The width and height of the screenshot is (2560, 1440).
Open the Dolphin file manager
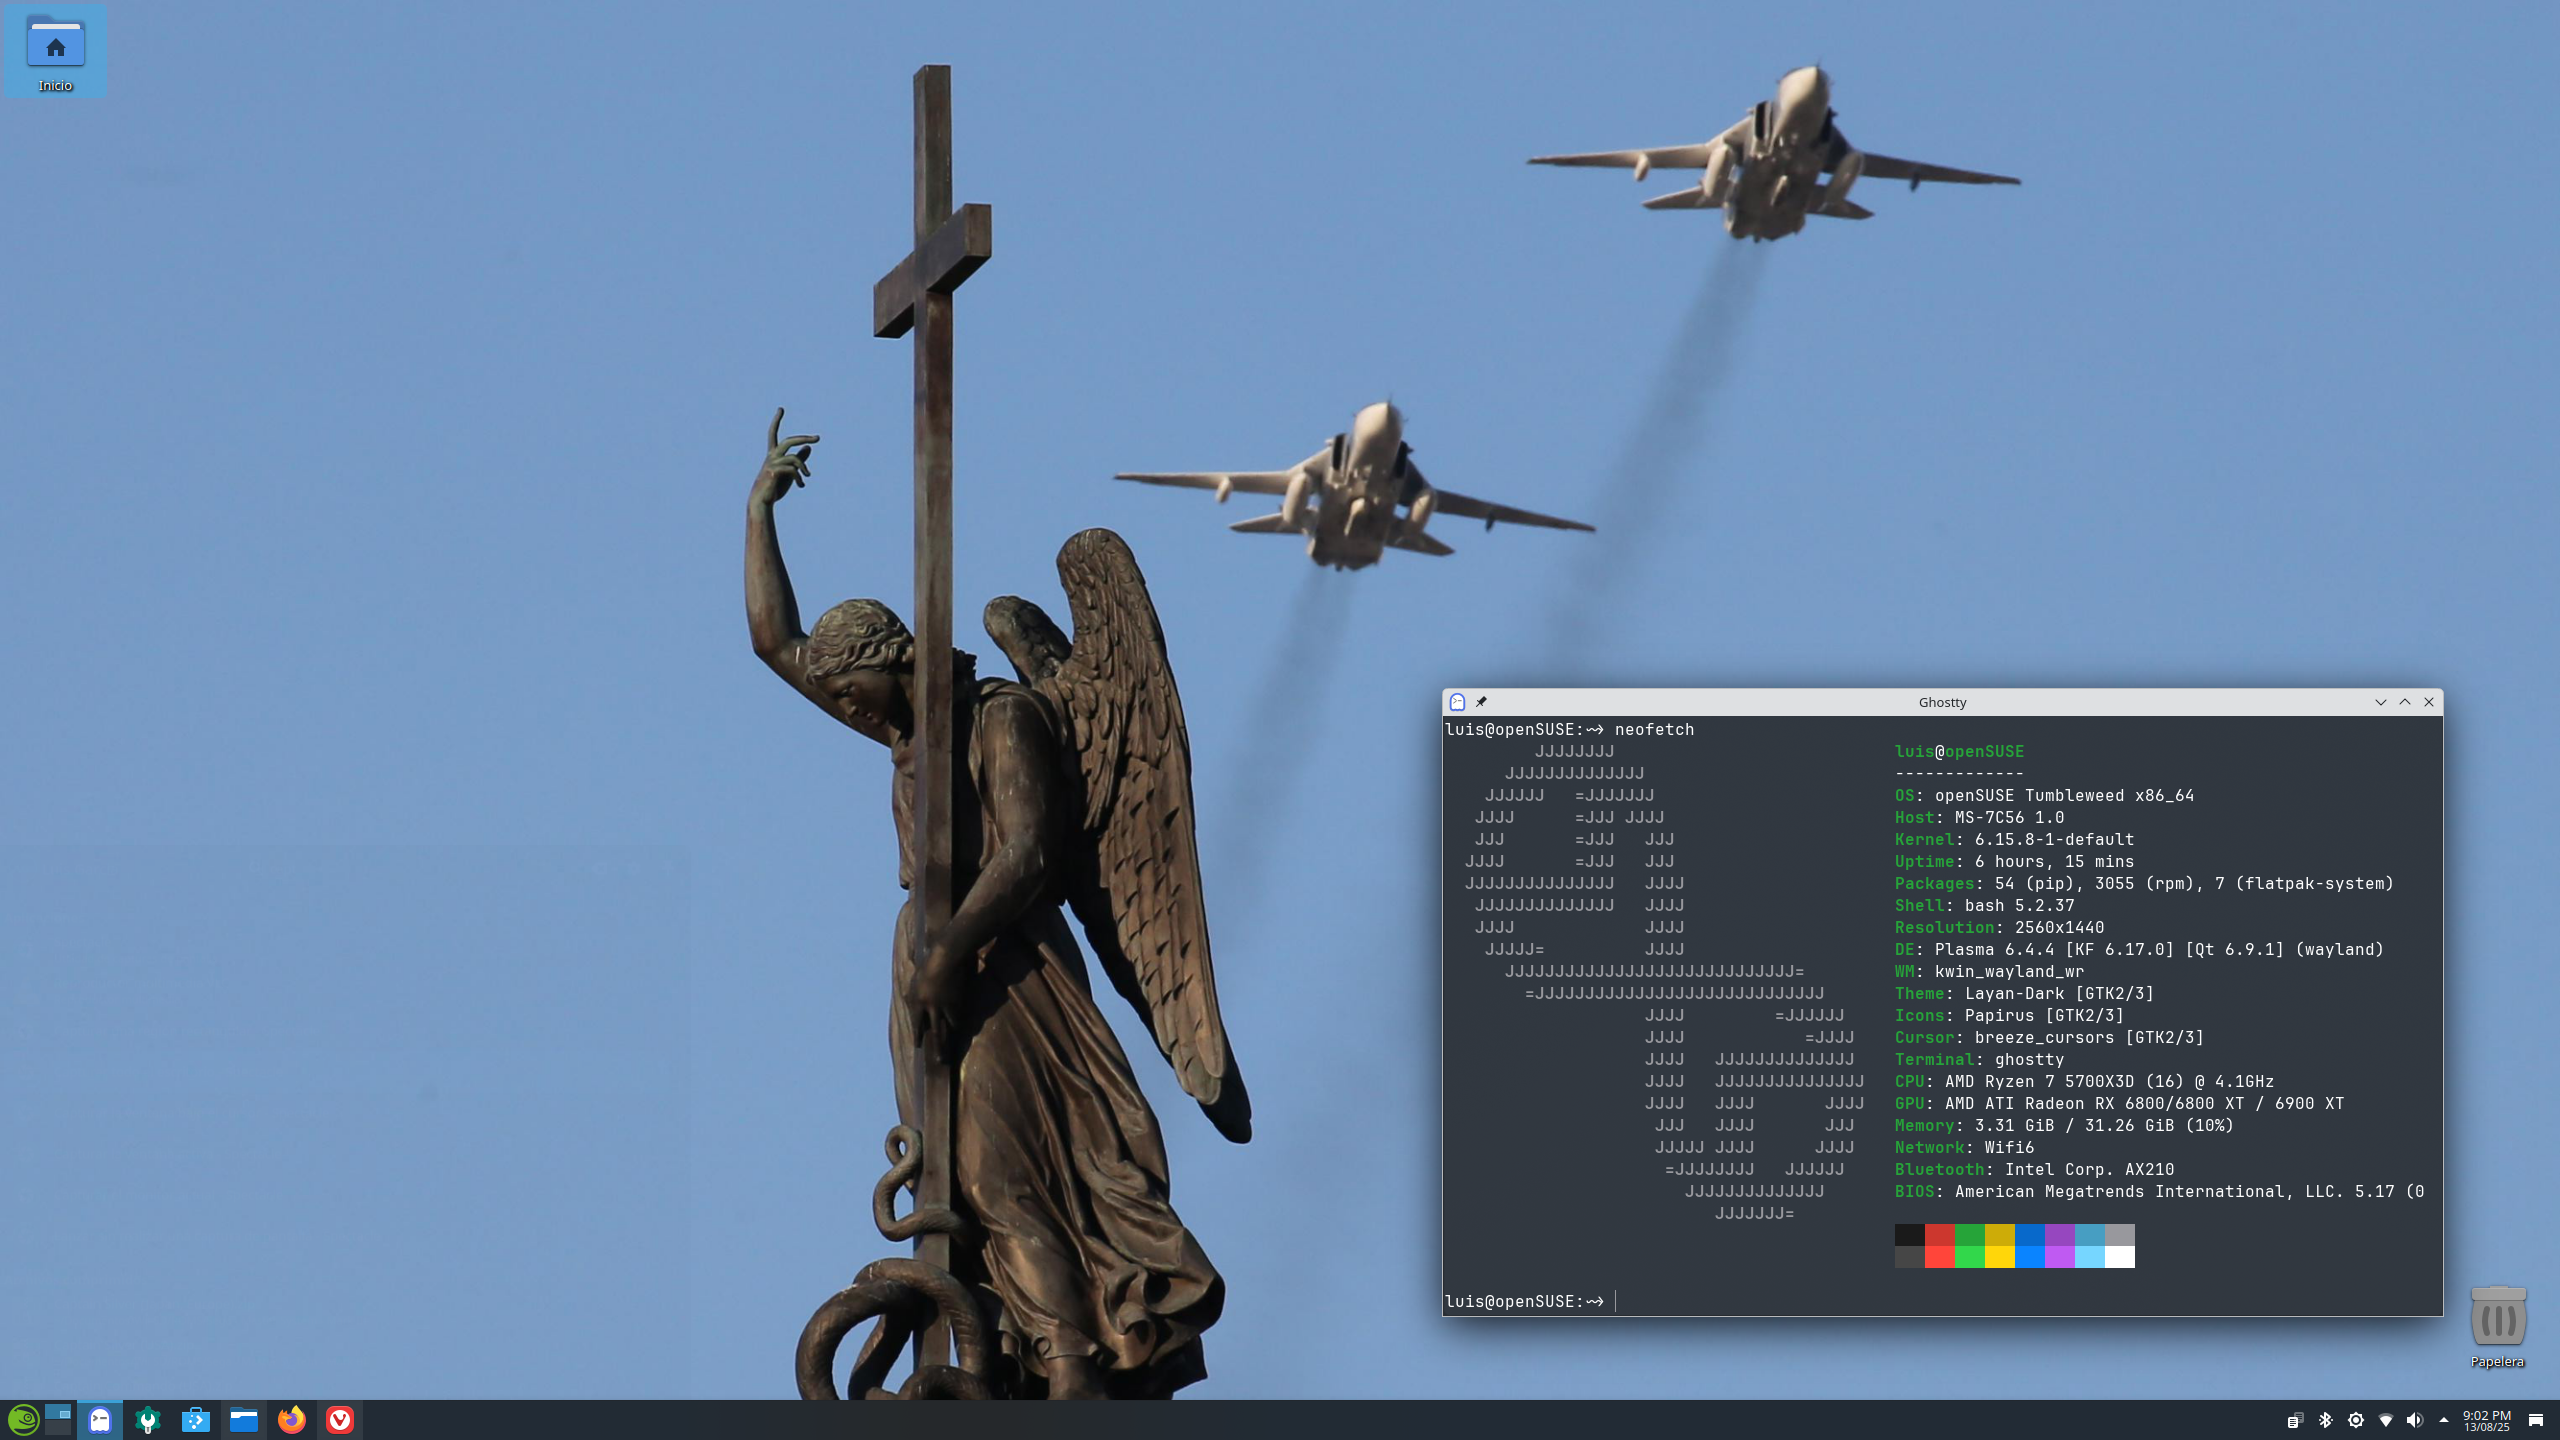point(243,1420)
